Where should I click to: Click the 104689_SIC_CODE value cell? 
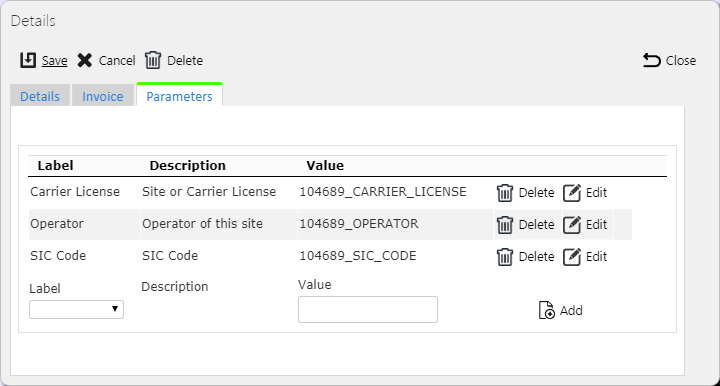tap(358, 256)
